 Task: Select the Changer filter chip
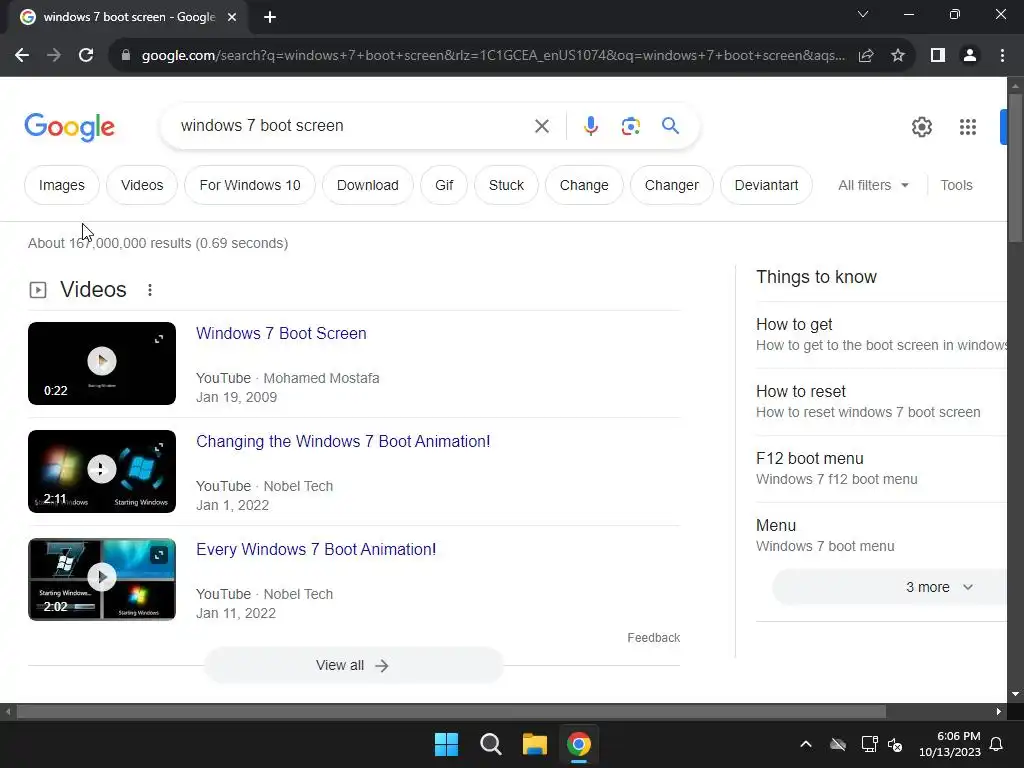click(671, 185)
